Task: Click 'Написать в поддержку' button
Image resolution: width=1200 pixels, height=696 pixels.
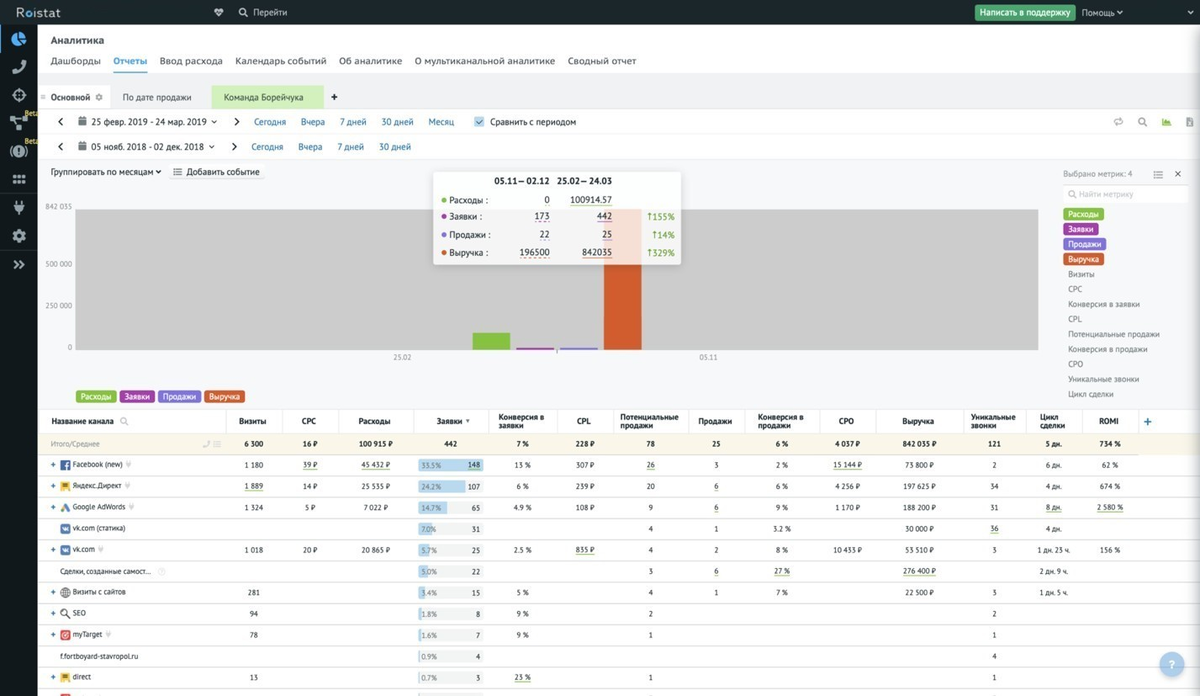Action: 1025,13
